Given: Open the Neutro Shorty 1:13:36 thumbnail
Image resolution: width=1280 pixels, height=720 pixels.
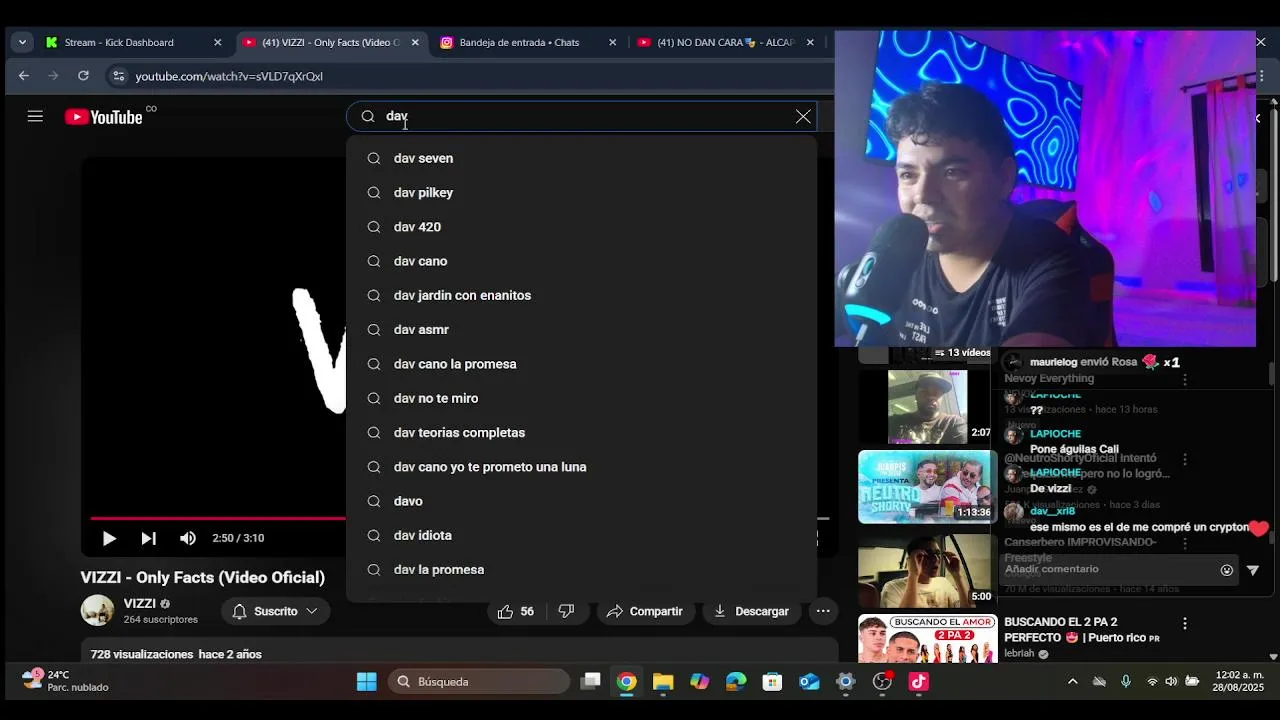Looking at the screenshot, I should point(927,487).
